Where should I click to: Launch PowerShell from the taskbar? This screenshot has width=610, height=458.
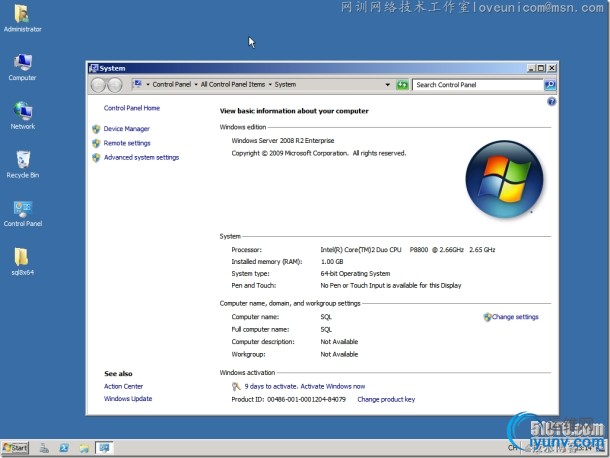[x=64, y=448]
